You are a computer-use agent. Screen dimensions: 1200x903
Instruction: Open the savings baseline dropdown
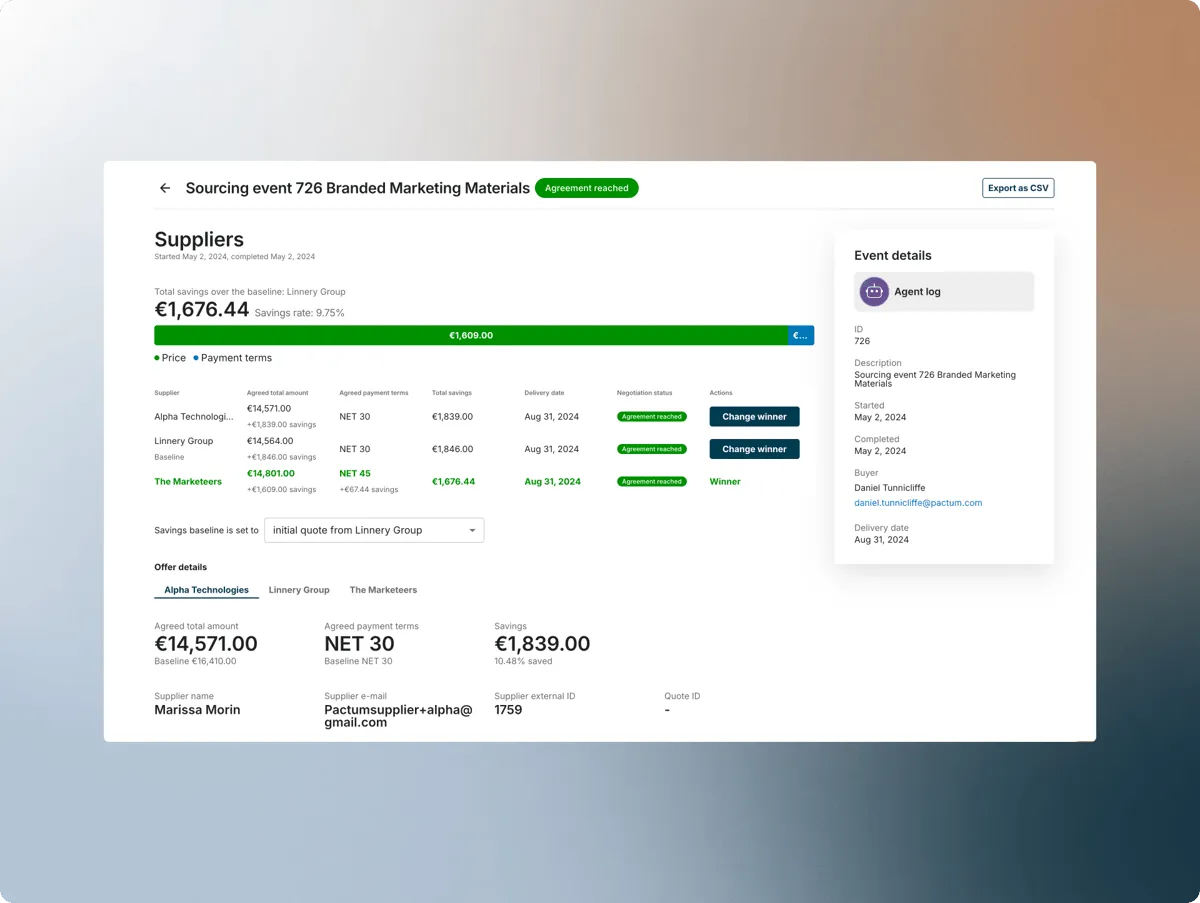click(x=374, y=530)
